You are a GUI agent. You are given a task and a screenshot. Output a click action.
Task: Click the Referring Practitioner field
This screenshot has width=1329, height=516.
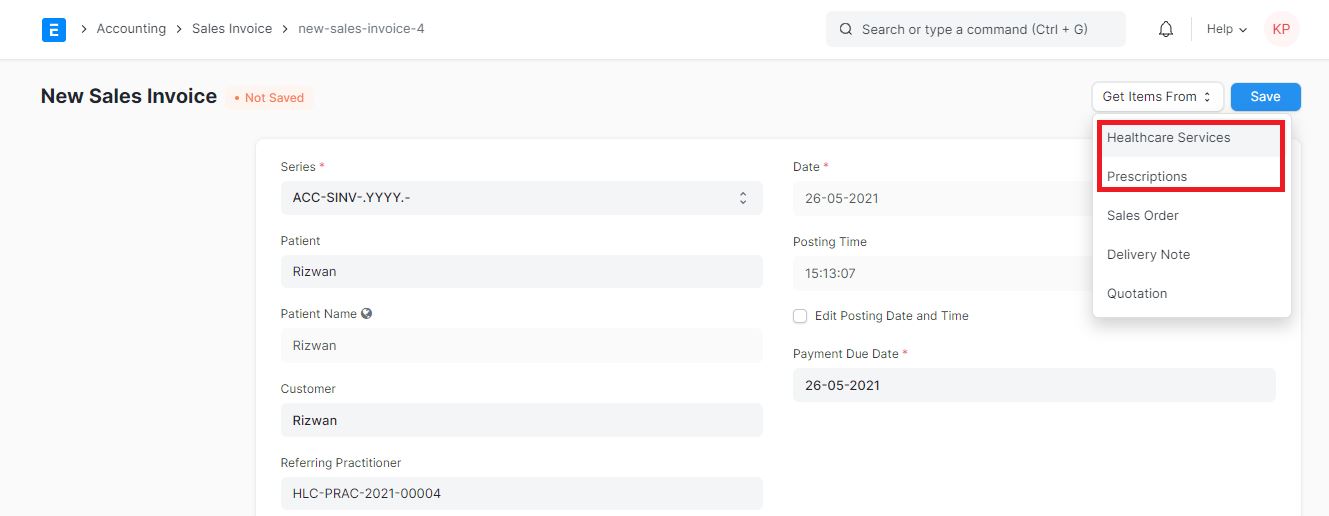(521, 493)
